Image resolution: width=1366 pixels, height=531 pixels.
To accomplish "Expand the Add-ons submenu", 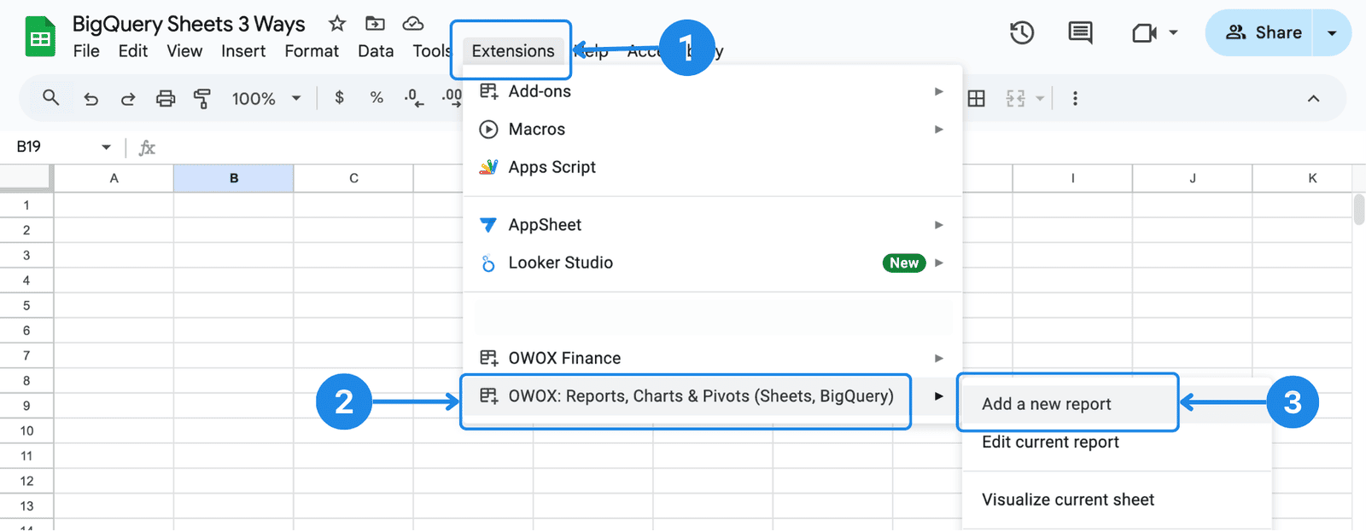I will click(x=713, y=91).
